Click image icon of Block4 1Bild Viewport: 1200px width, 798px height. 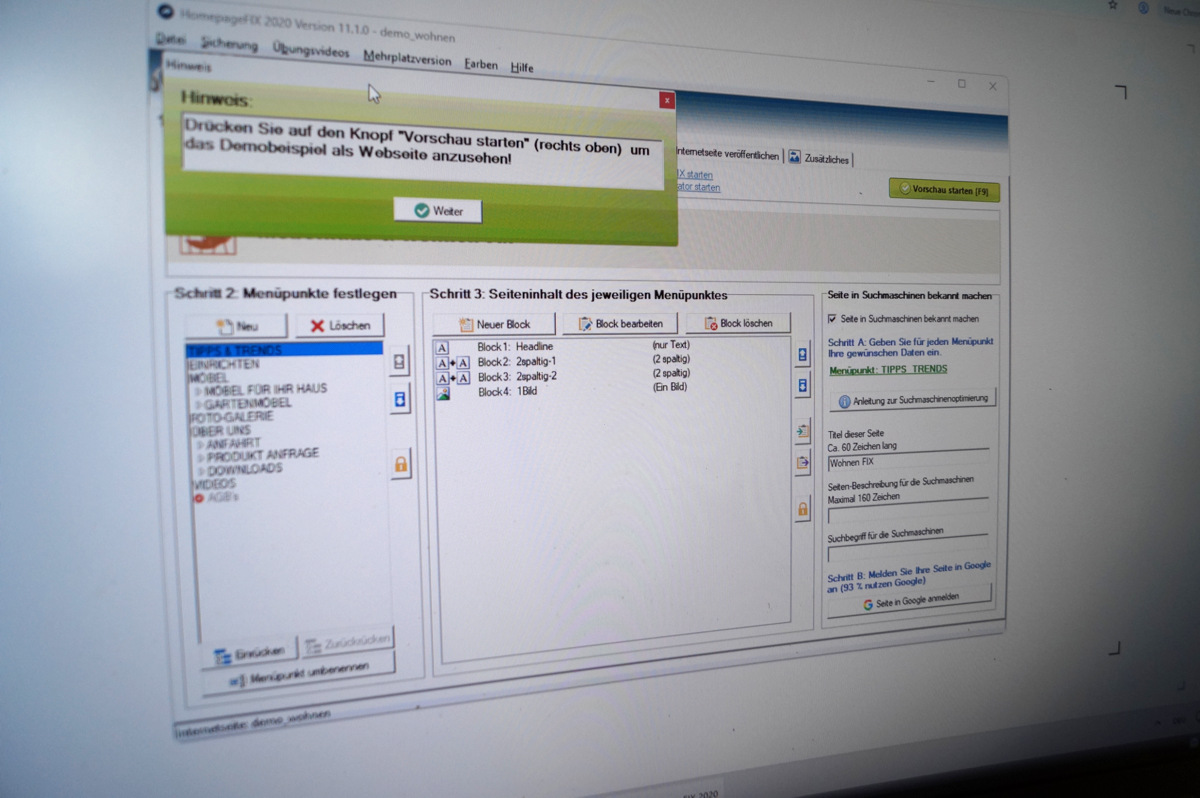tap(443, 393)
